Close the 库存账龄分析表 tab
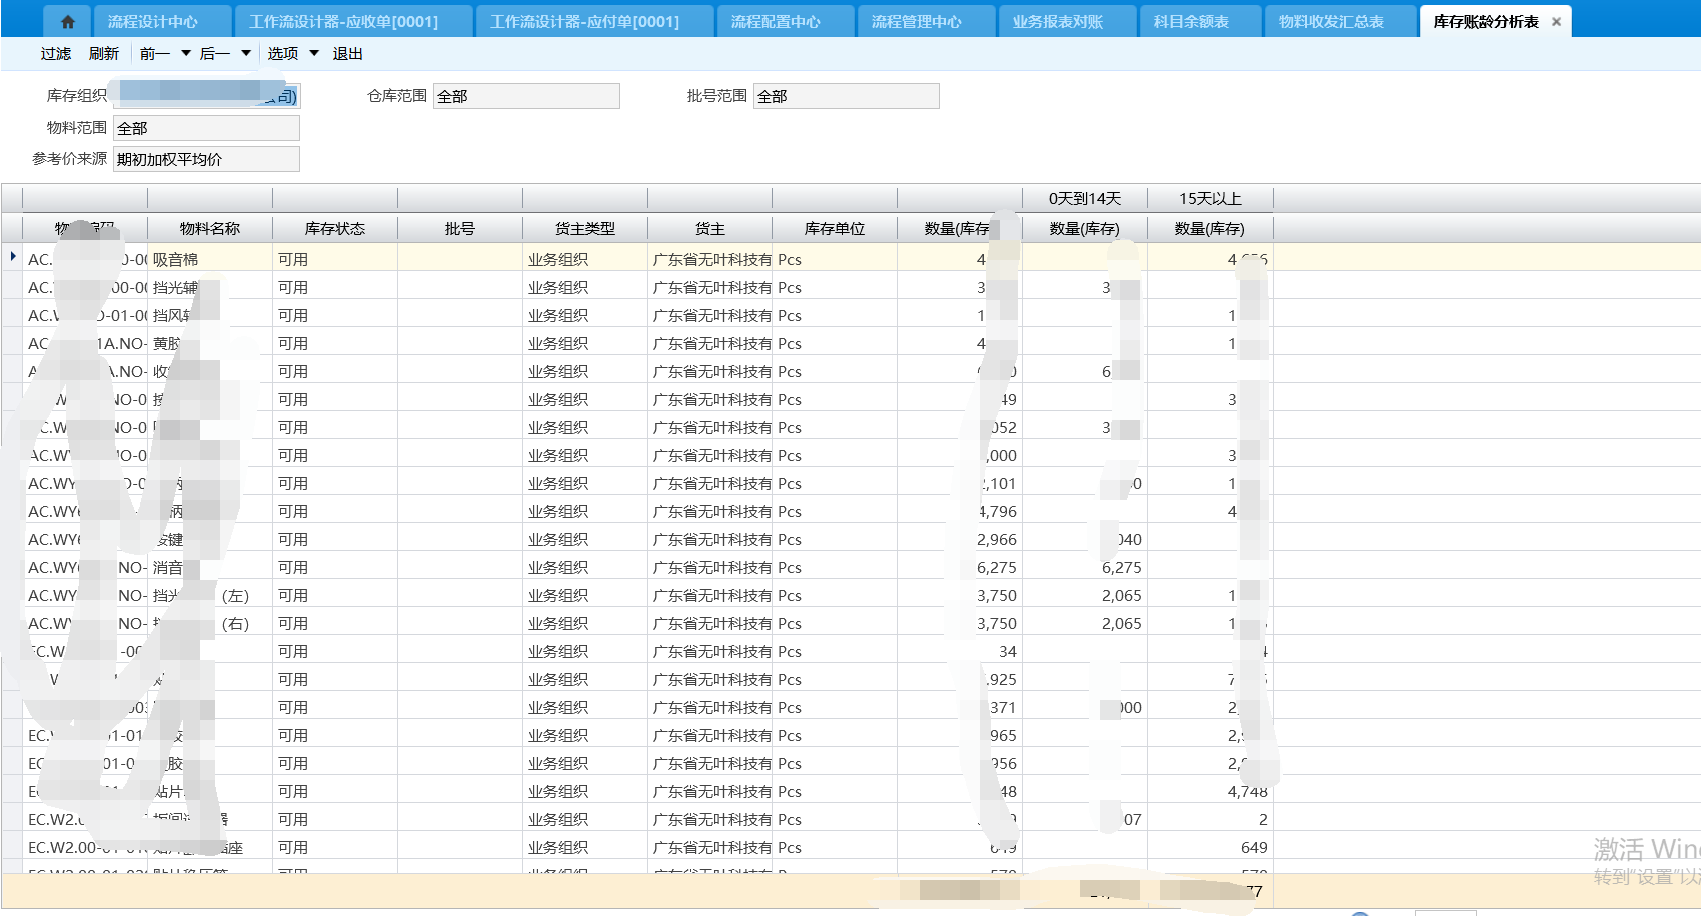The image size is (1701, 916). pos(1556,21)
